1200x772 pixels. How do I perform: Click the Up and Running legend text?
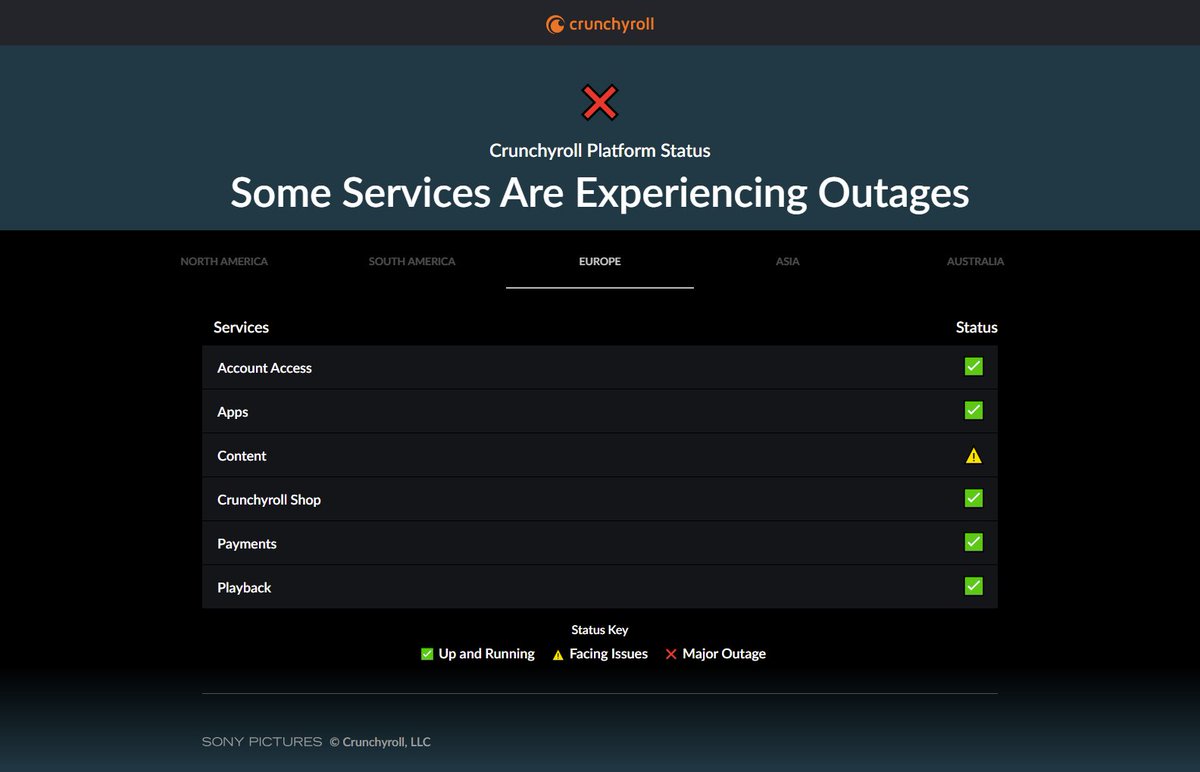[487, 654]
